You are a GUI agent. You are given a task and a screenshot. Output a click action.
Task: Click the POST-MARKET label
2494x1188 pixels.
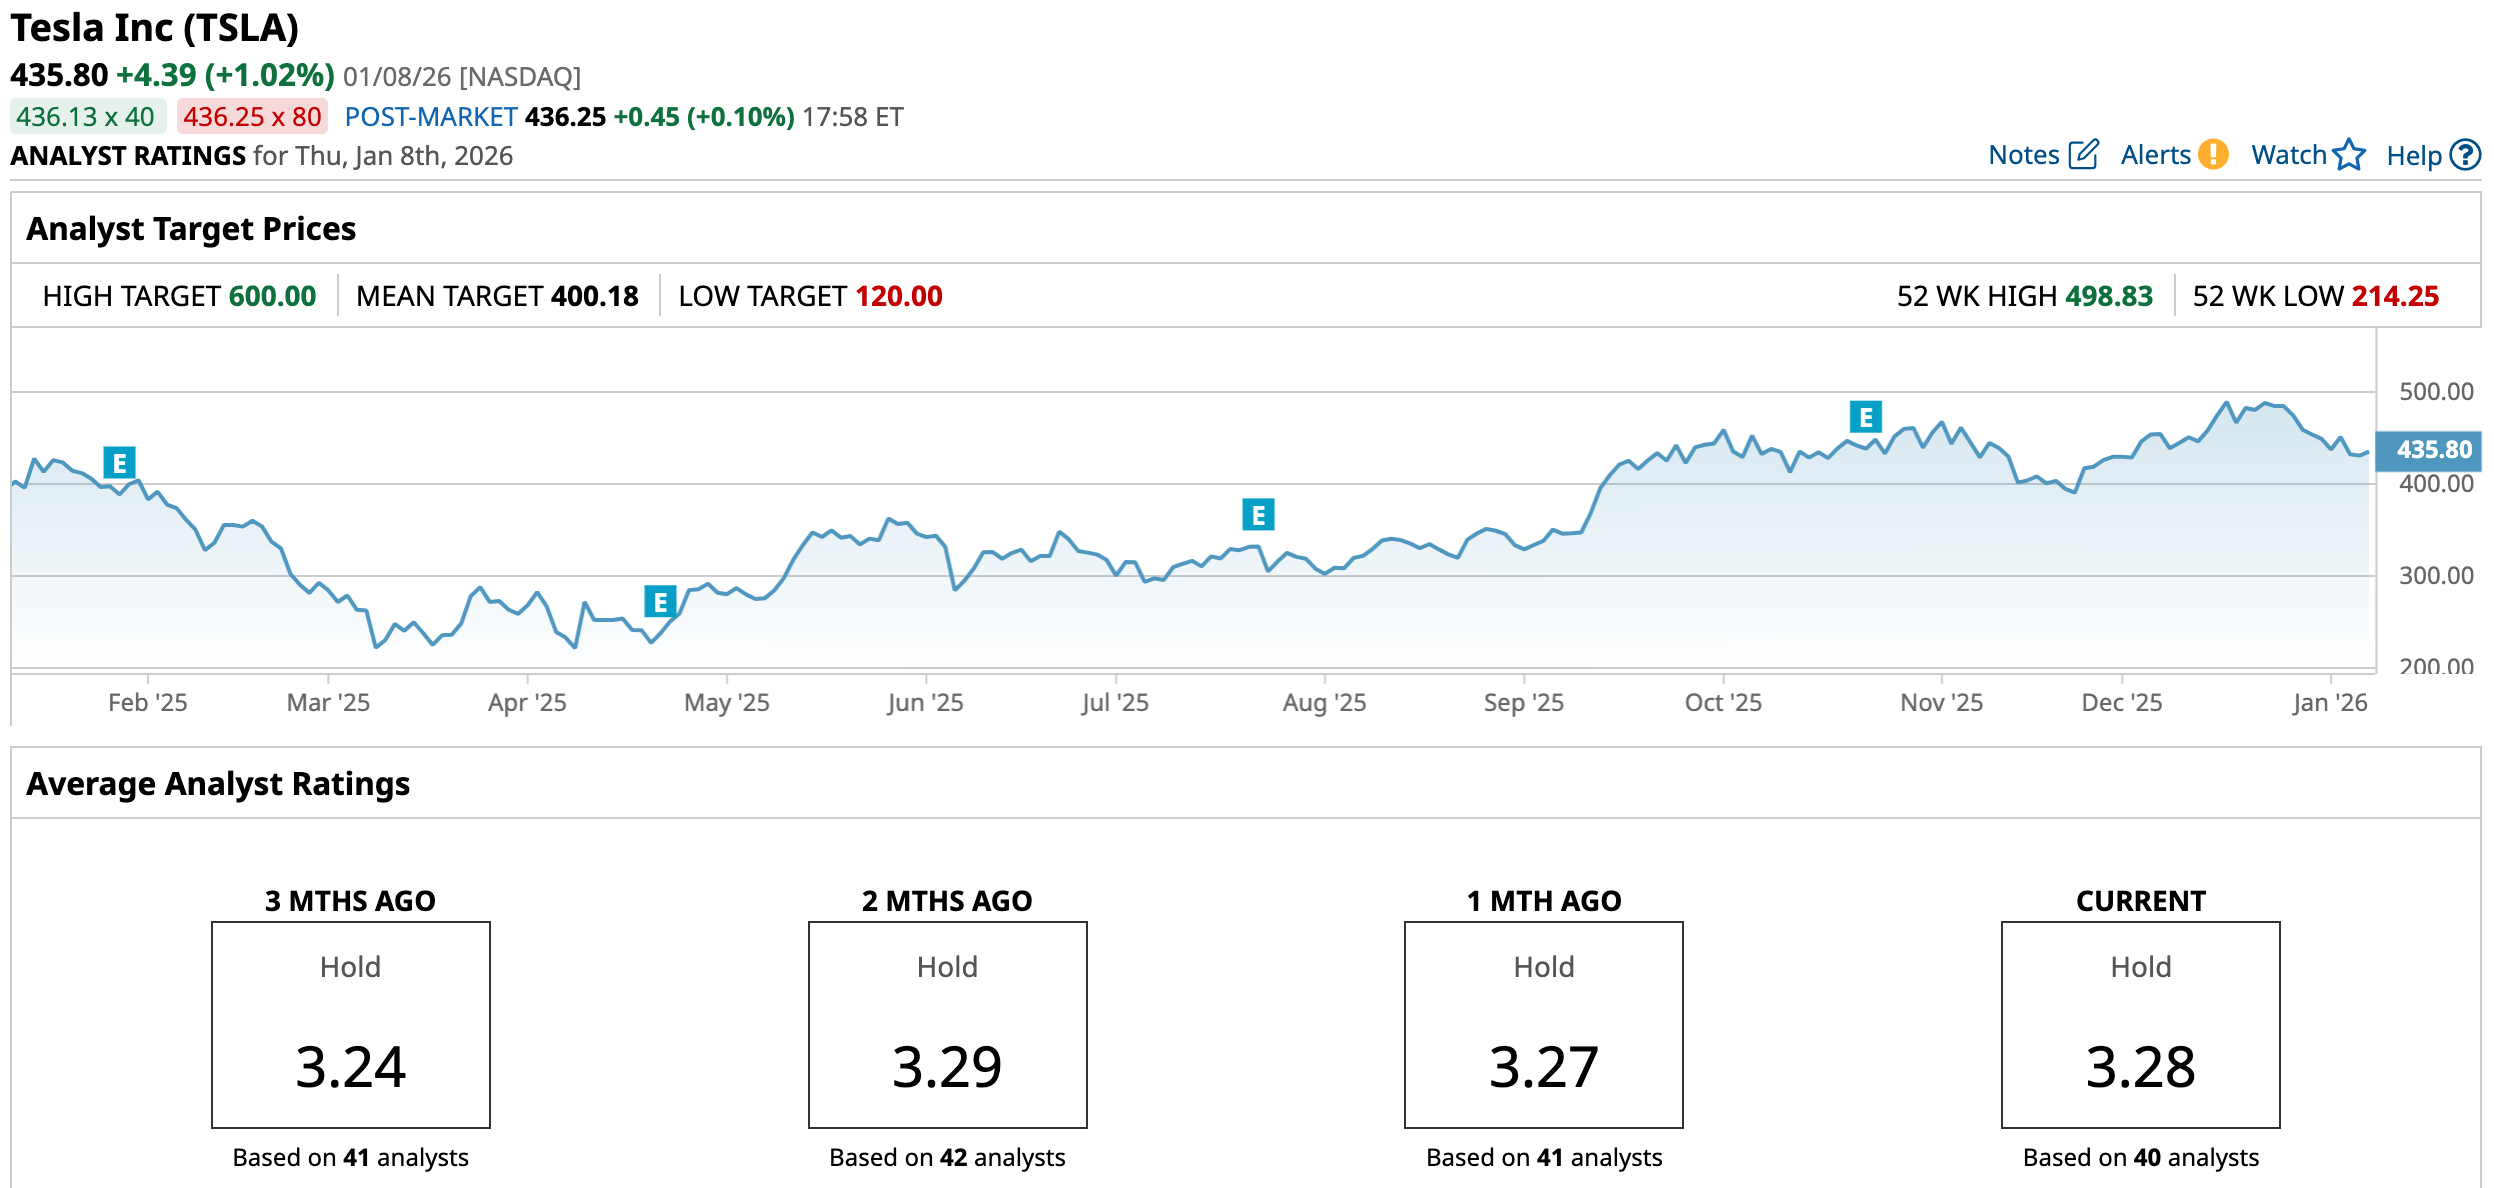pyautogui.click(x=431, y=117)
